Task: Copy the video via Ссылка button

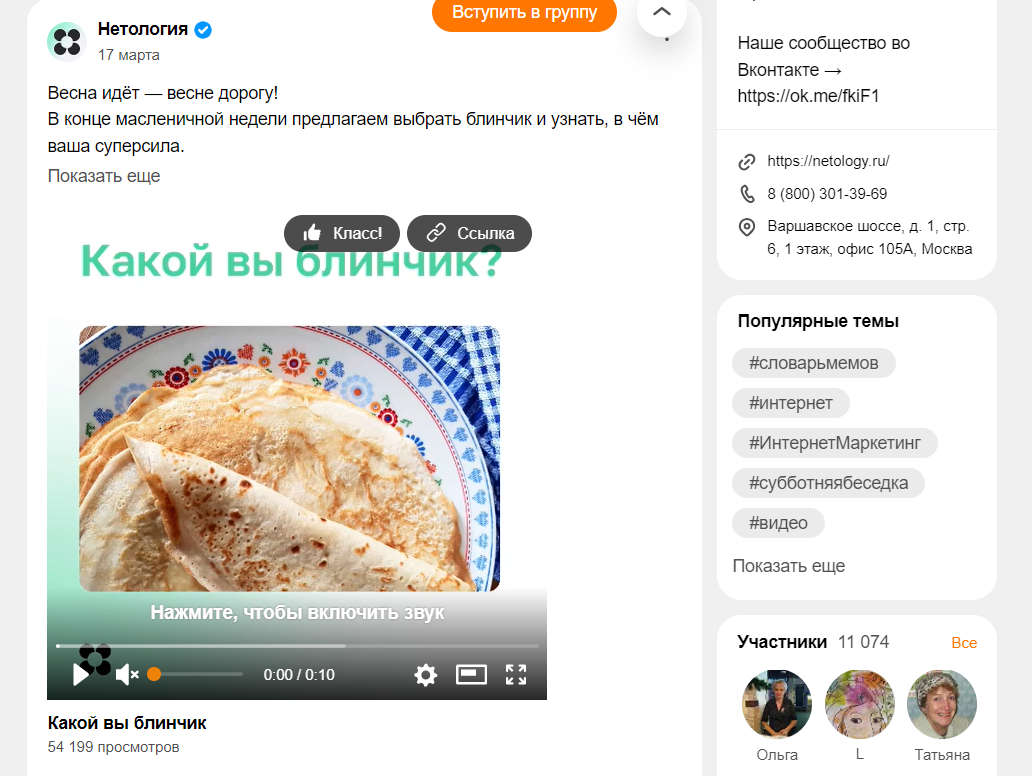Action: [469, 233]
